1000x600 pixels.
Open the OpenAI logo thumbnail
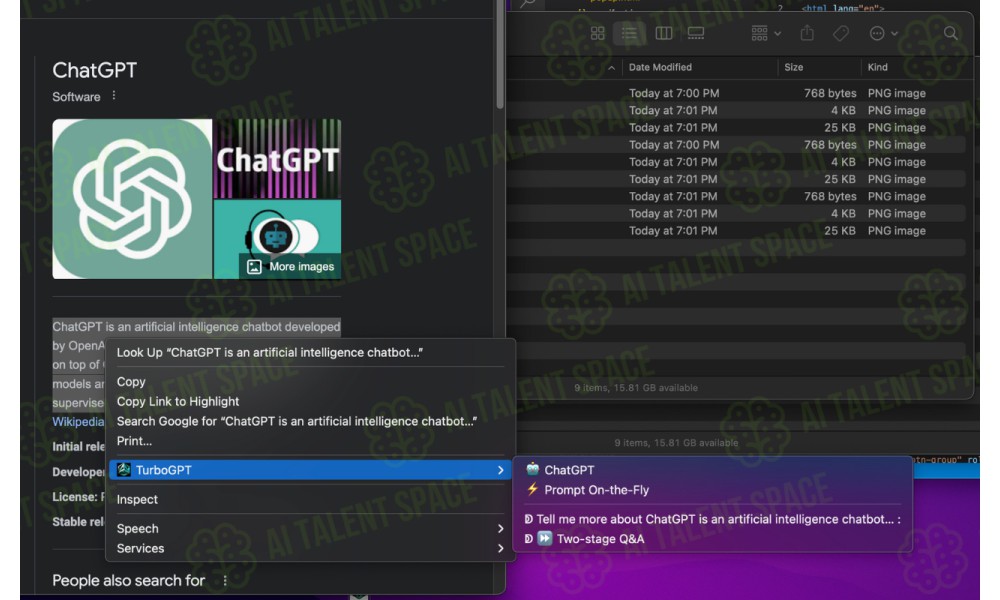[x=132, y=199]
